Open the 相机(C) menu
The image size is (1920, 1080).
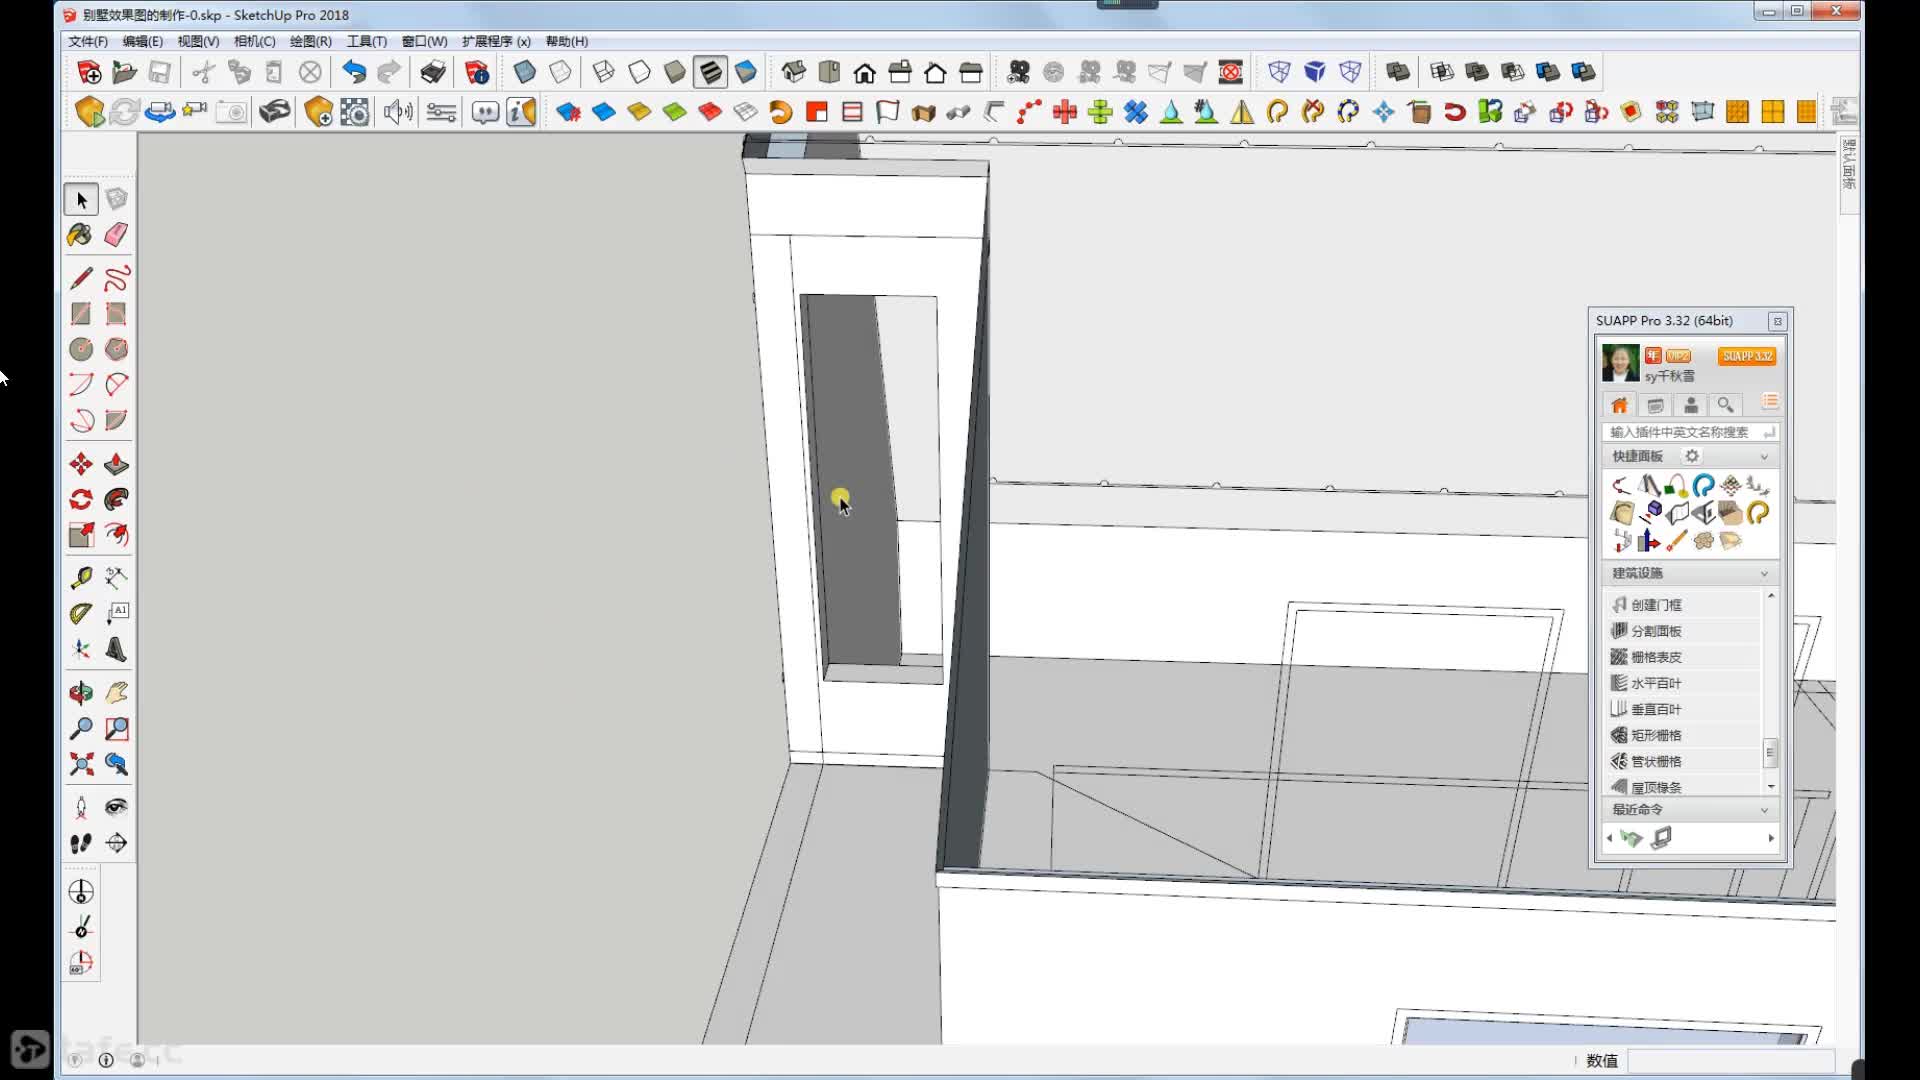(254, 41)
